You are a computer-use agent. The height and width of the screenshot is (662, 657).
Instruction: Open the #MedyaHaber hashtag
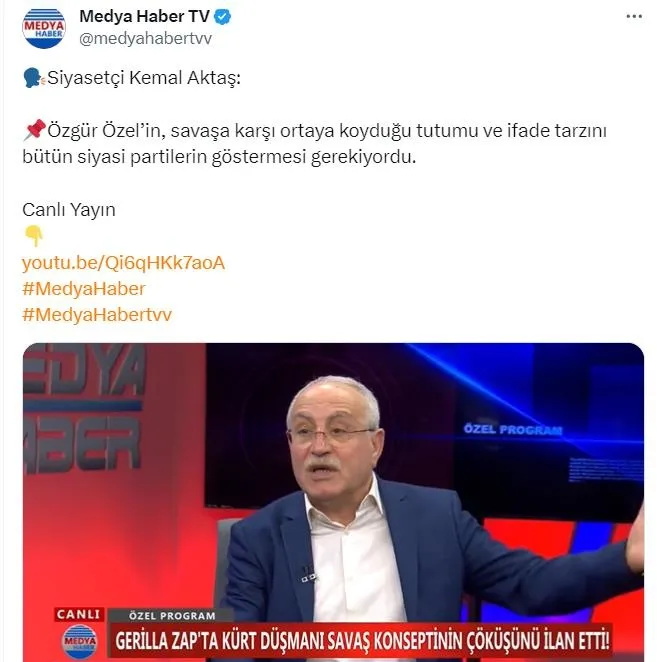point(84,289)
